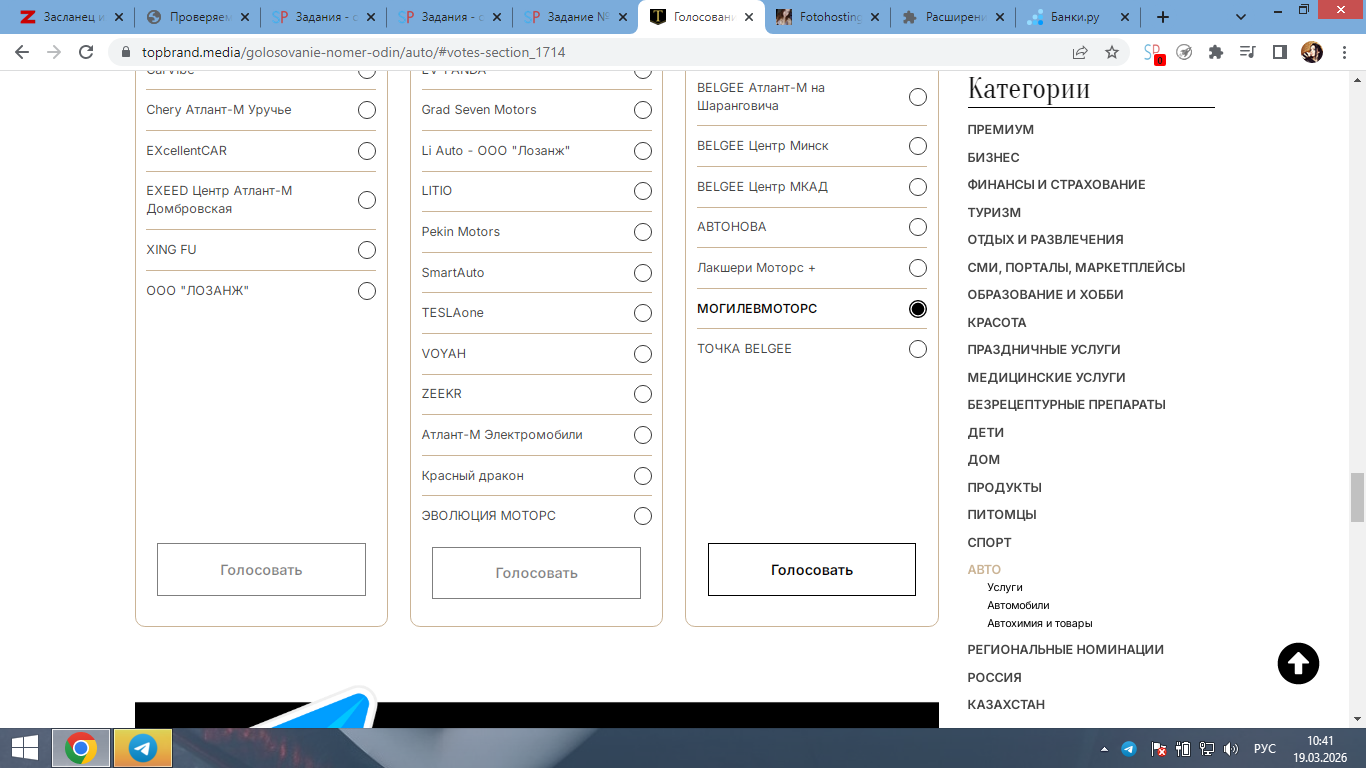1366x768 pixels.
Task: Click Голосовать below the ООО "ЛОЗАНЖ" list
Action: 261,570
